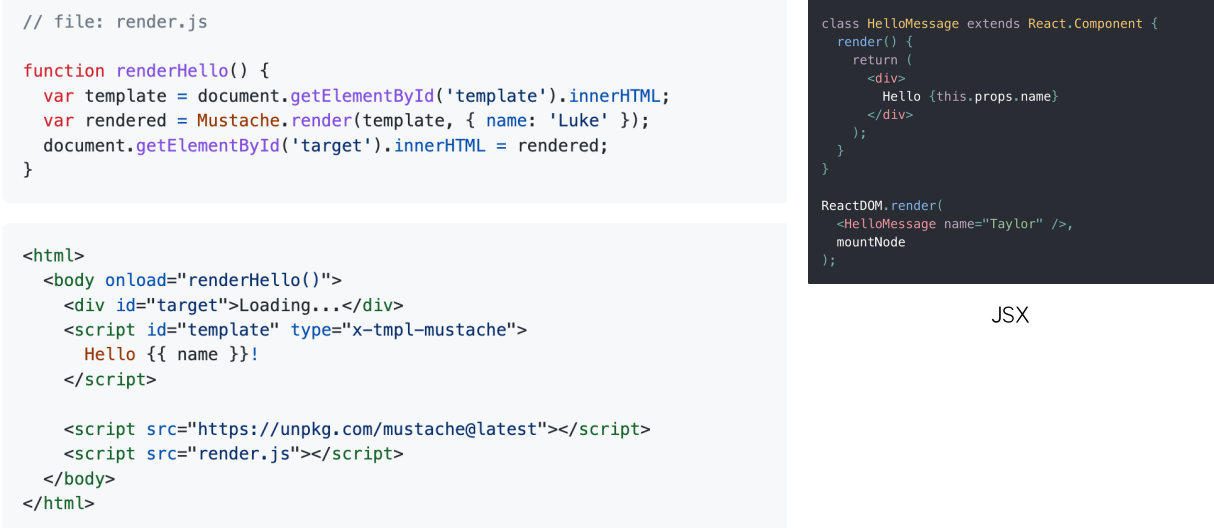The image size is (1214, 528).
Task: Click the opening '<div>' tag in JSX code
Action: (x=886, y=78)
